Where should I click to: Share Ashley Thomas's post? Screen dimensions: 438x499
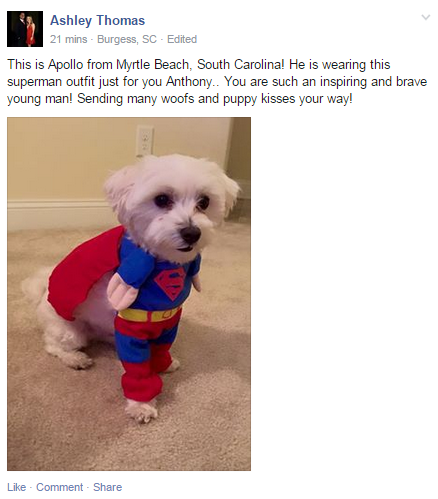(107, 487)
